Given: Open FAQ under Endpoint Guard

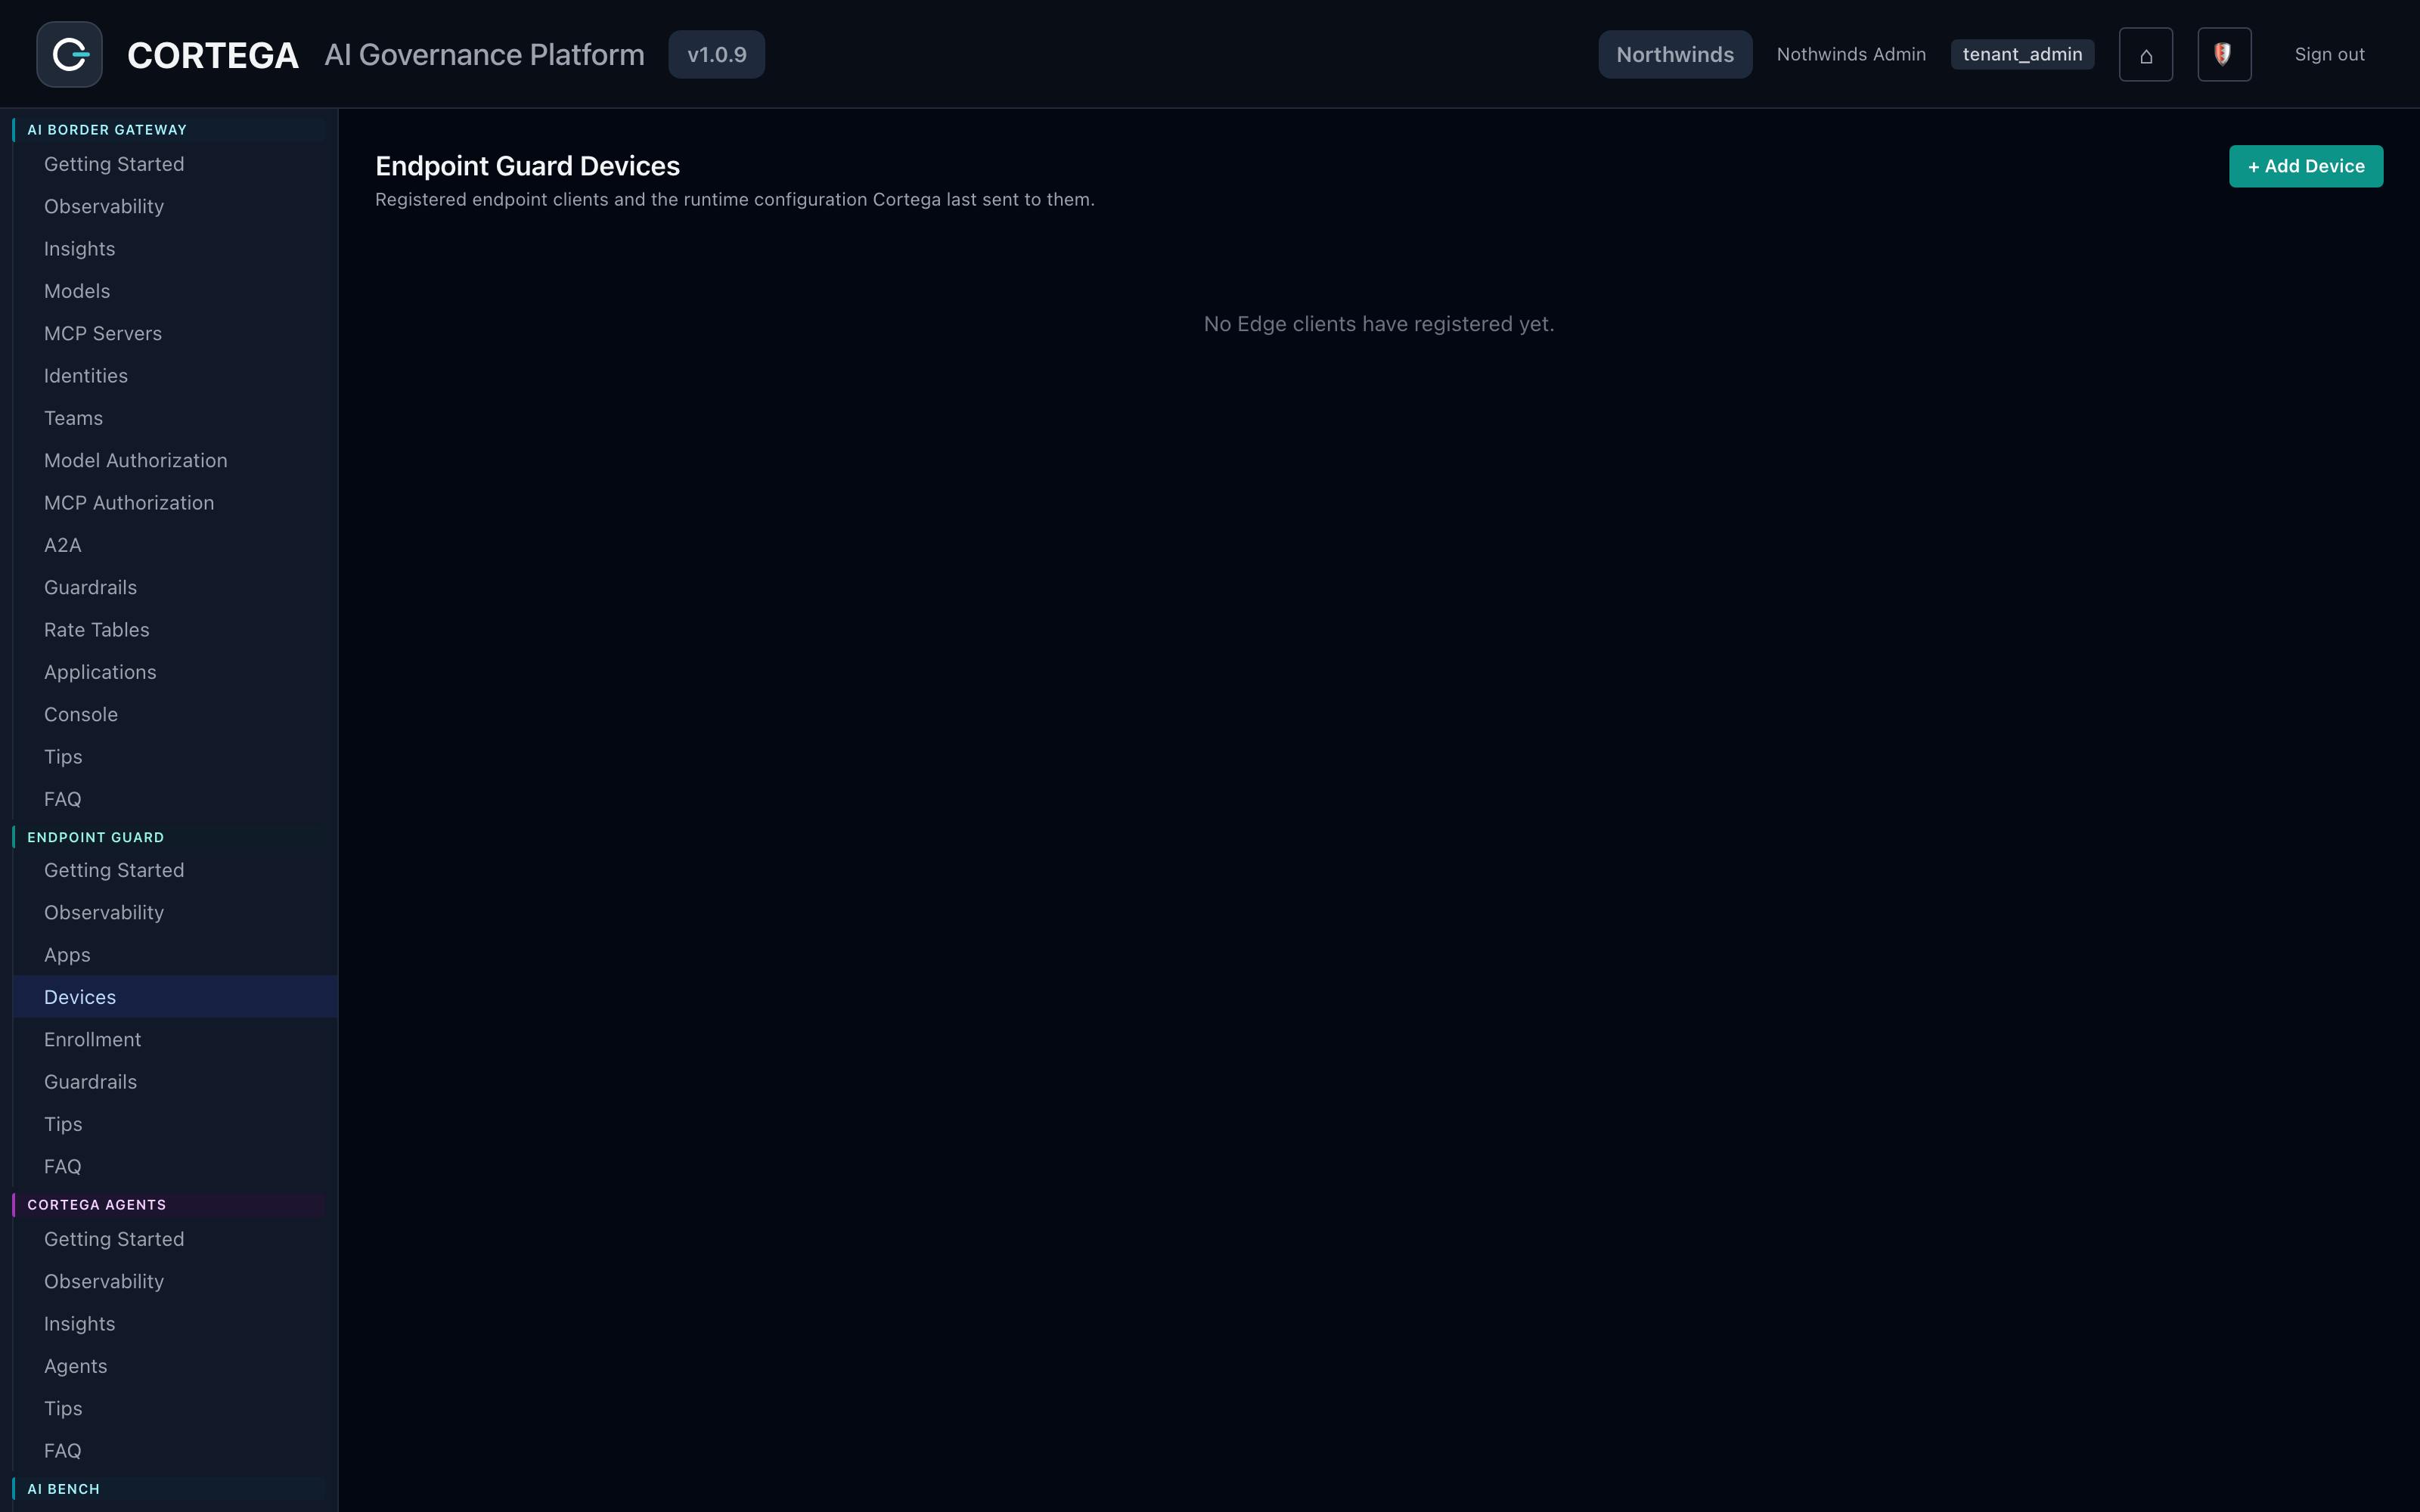Looking at the screenshot, I should click(175, 1167).
